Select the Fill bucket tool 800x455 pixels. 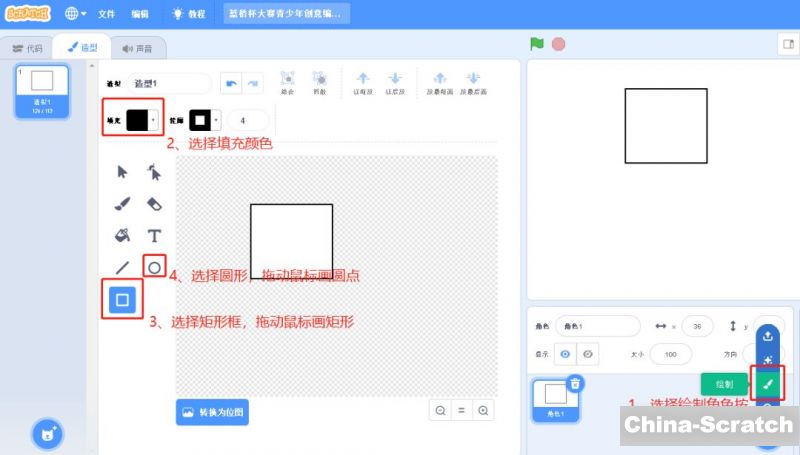point(122,236)
